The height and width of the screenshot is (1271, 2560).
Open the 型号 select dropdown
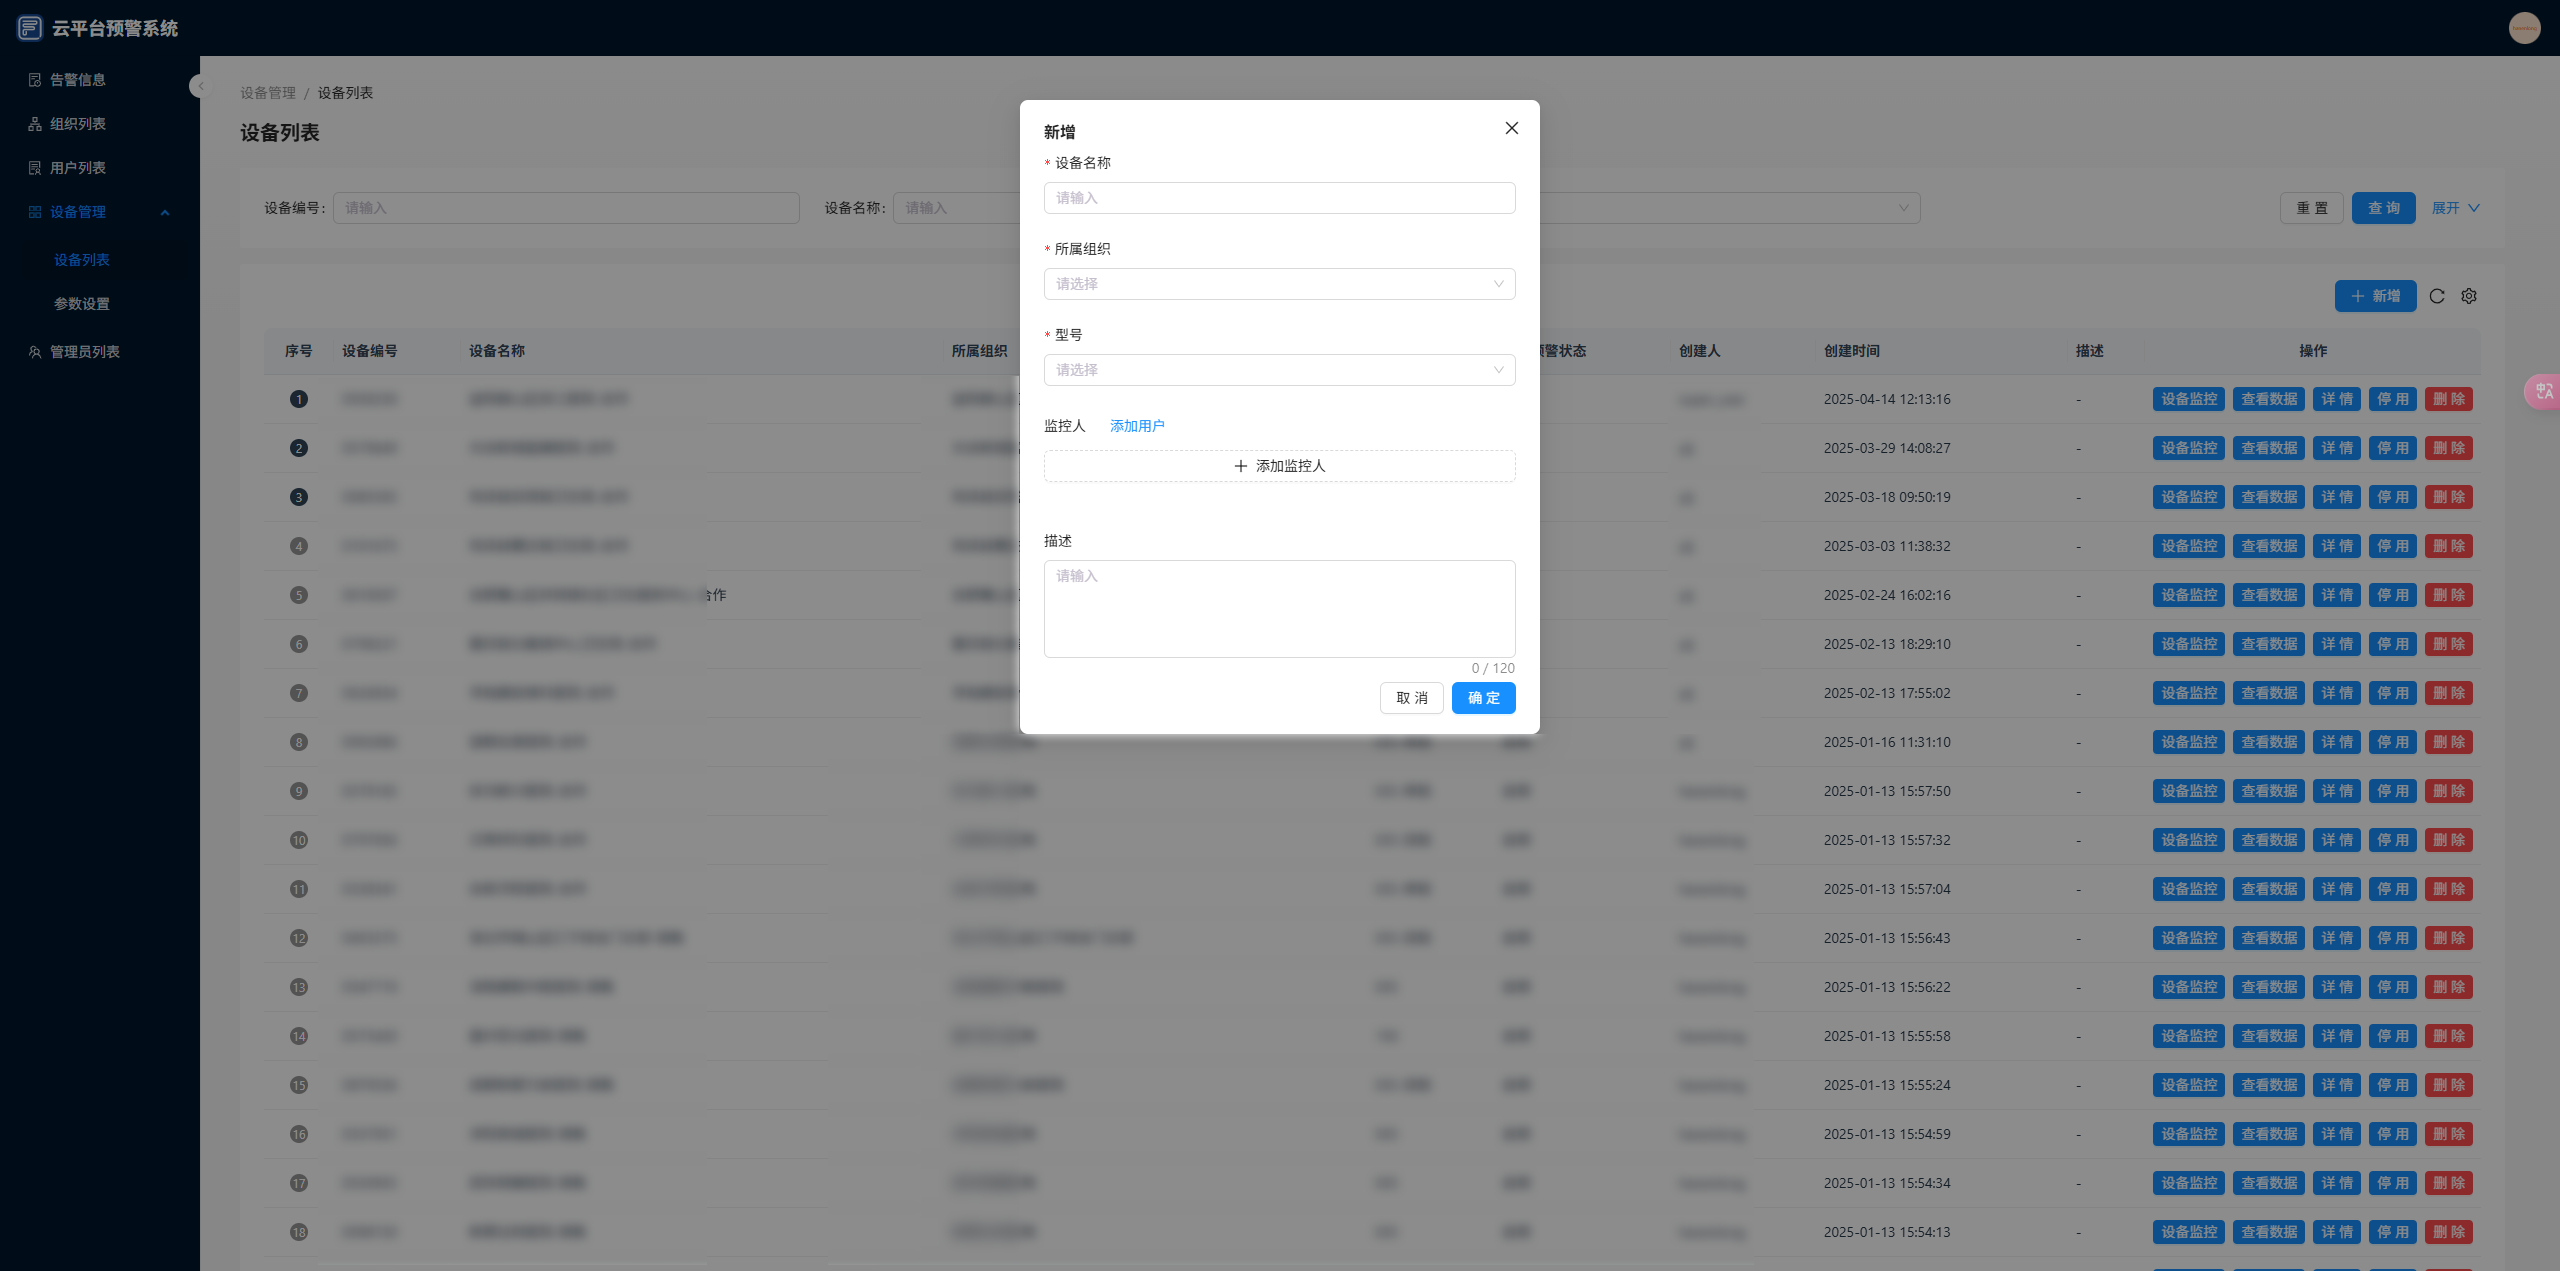[x=1279, y=370]
